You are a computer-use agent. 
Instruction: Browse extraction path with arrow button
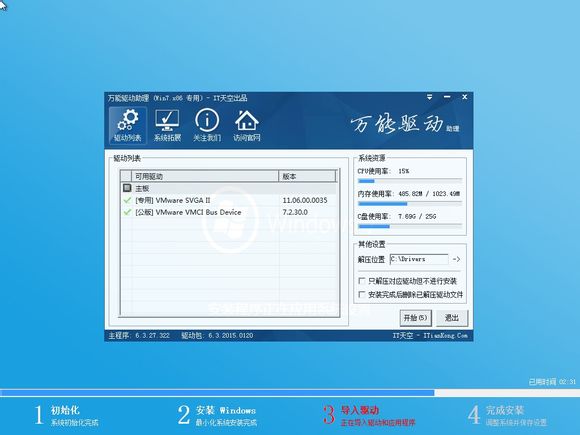pyautogui.click(x=456, y=259)
